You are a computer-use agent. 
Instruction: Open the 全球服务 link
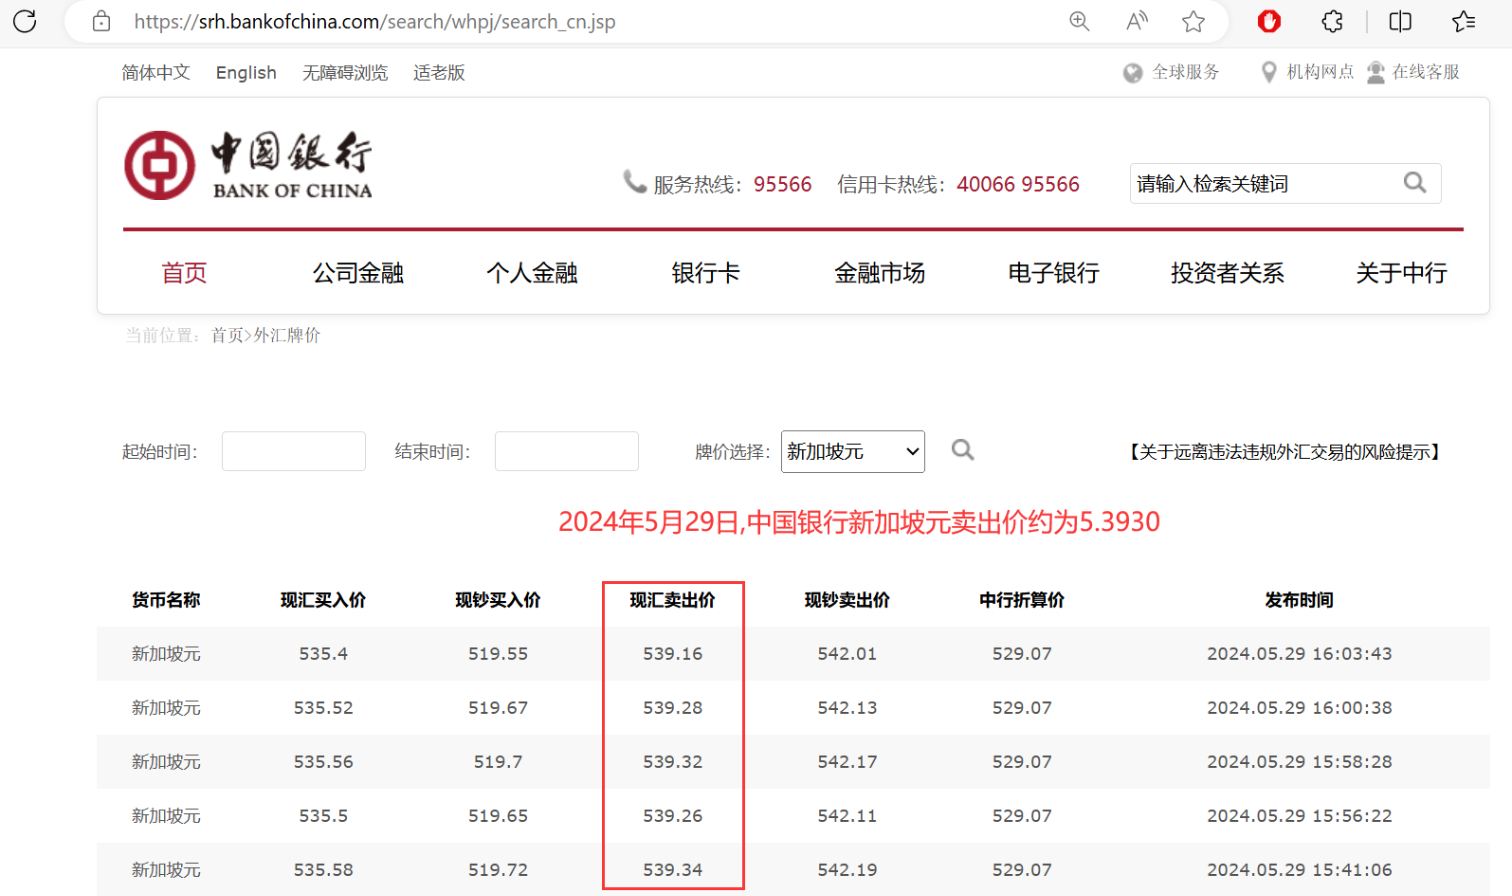[x=1186, y=72]
